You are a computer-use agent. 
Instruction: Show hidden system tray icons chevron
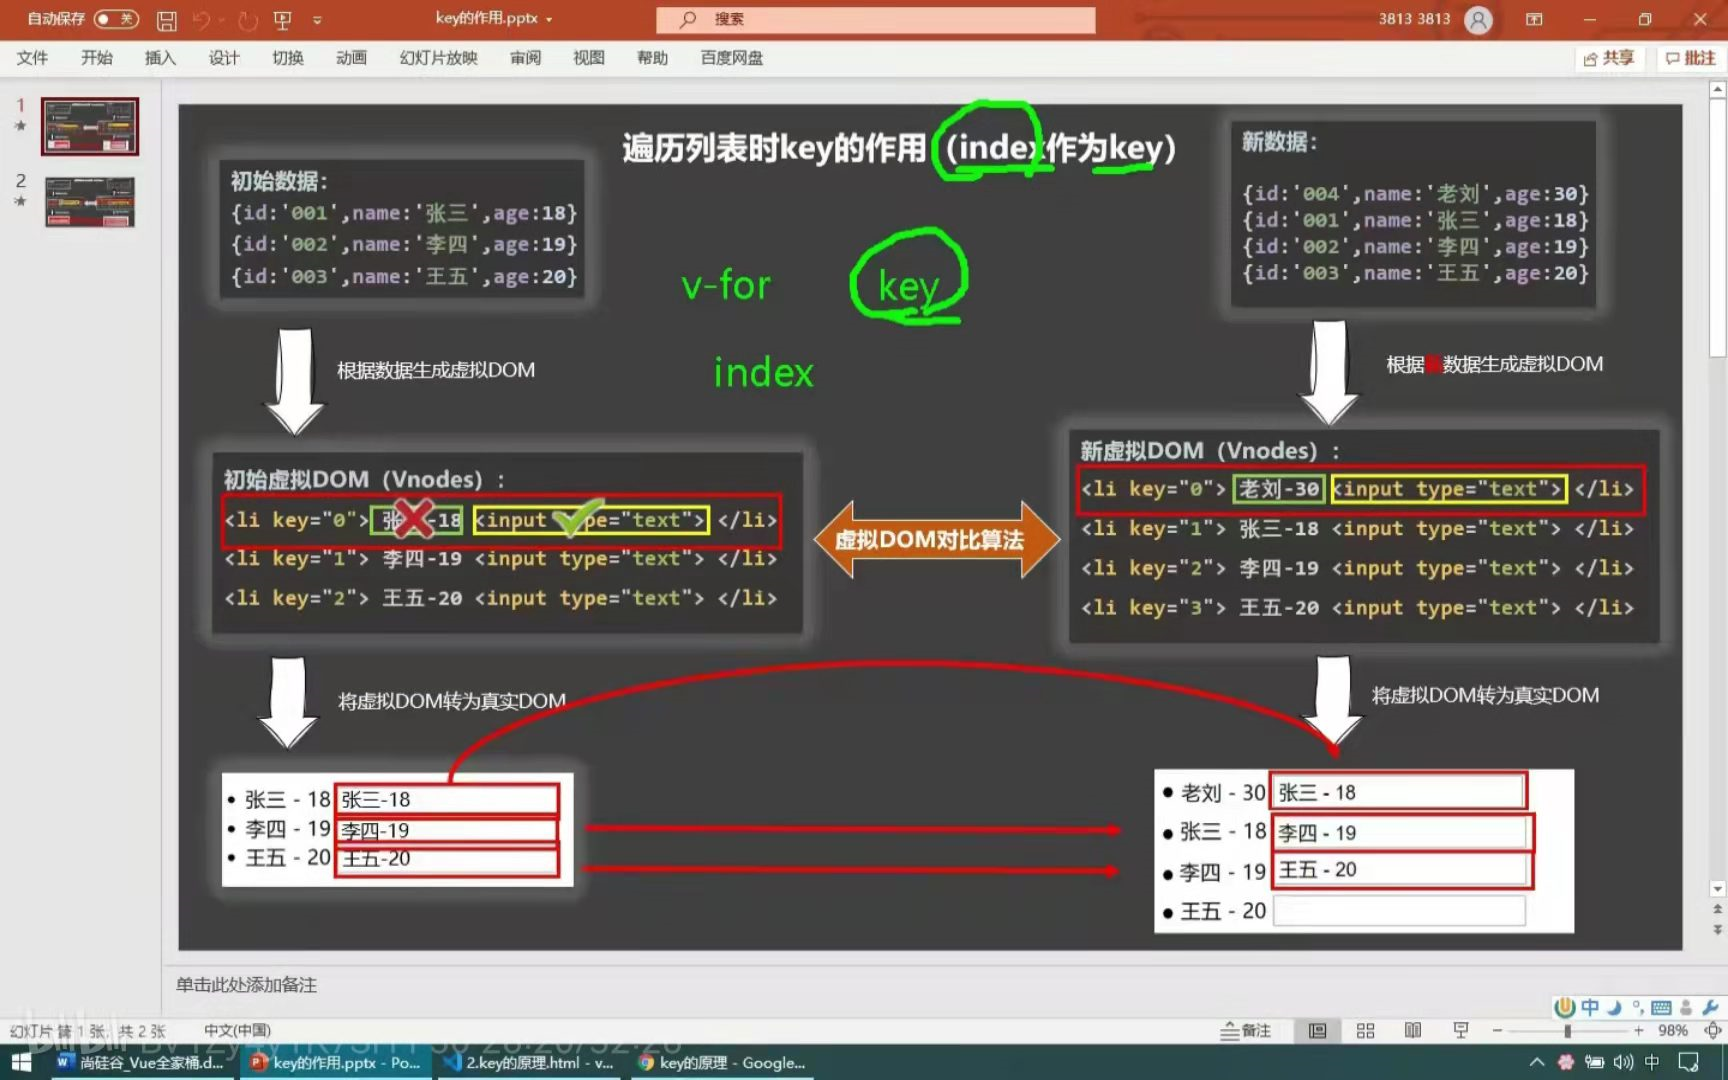(x=1536, y=1062)
